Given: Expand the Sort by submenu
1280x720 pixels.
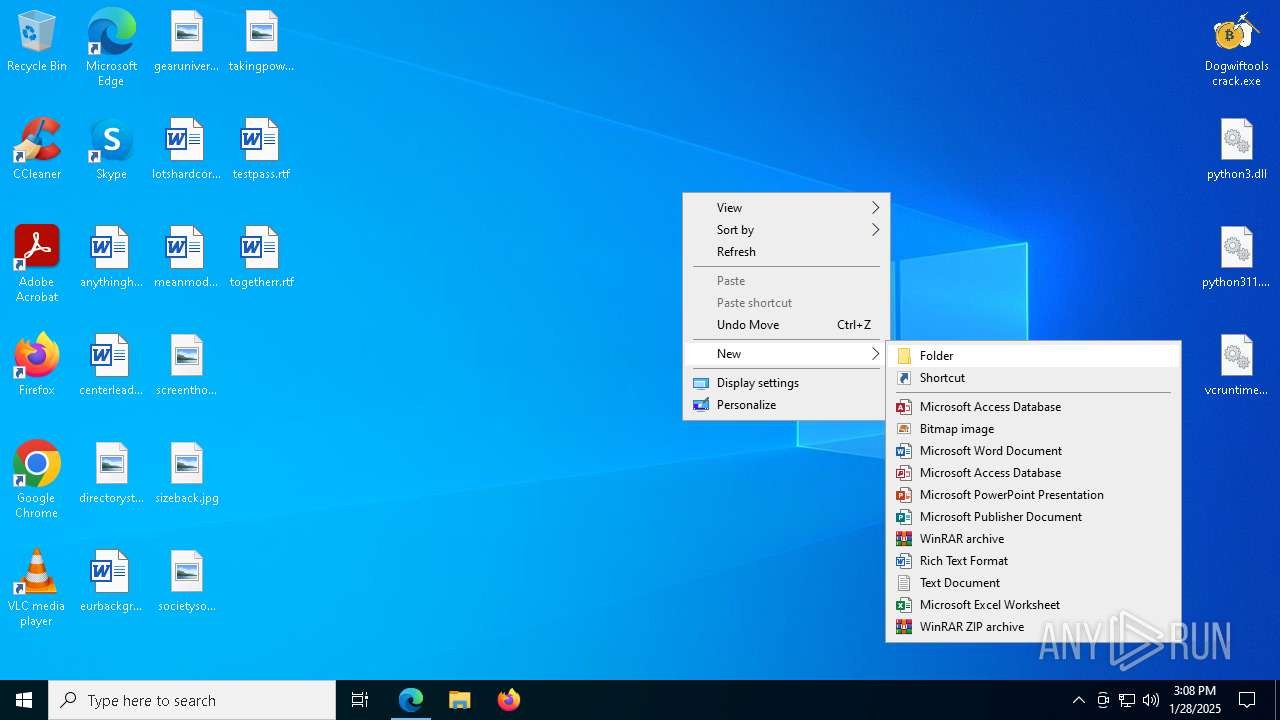Looking at the screenshot, I should 786,230.
